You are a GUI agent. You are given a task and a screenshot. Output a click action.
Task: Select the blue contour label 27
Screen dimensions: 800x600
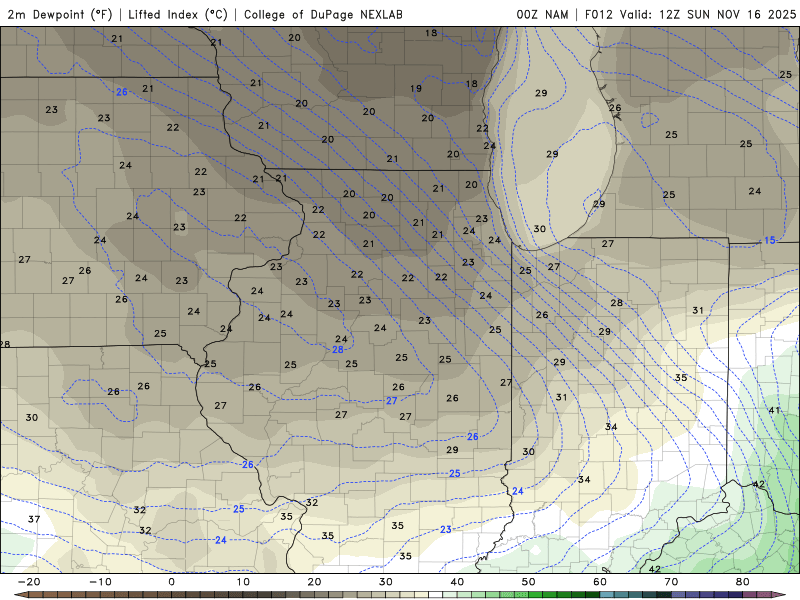point(391,401)
